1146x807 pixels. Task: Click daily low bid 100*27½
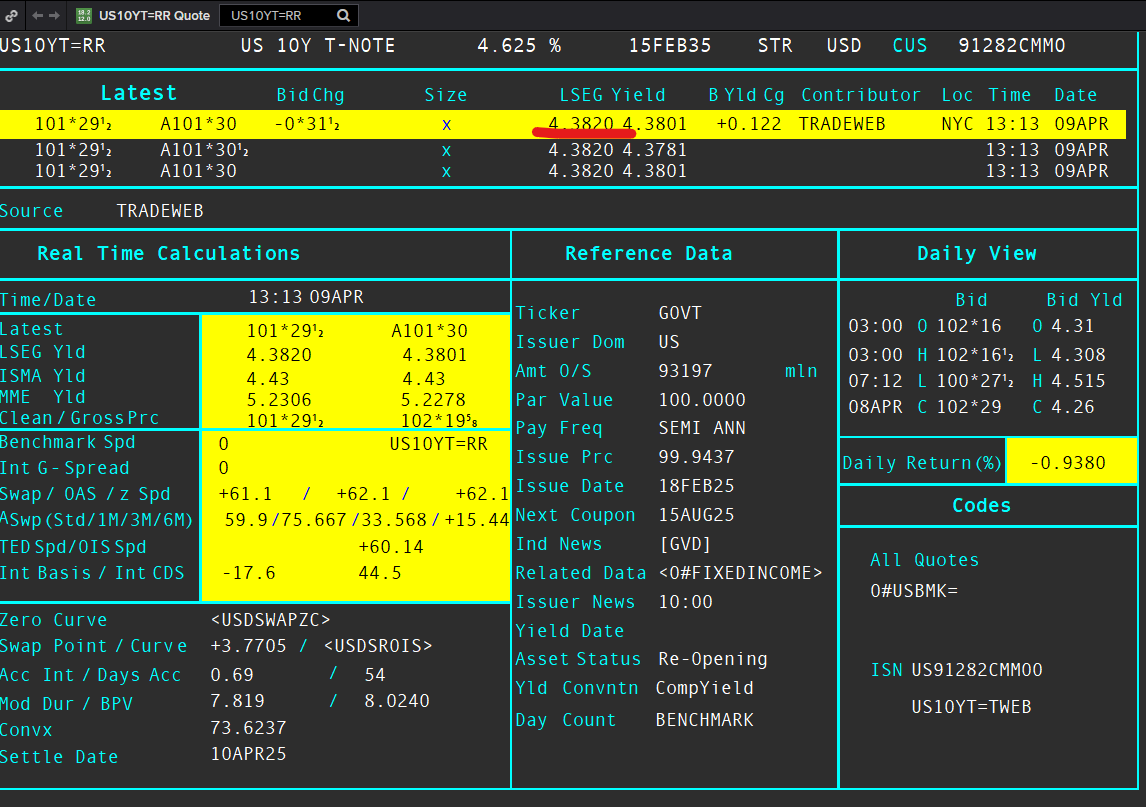(x=975, y=381)
